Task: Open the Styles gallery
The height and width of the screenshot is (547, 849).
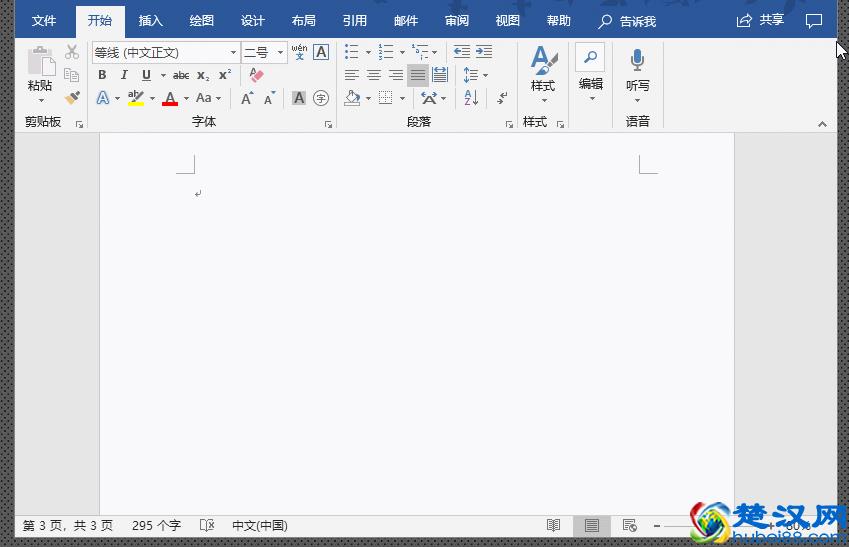Action: pos(543,74)
